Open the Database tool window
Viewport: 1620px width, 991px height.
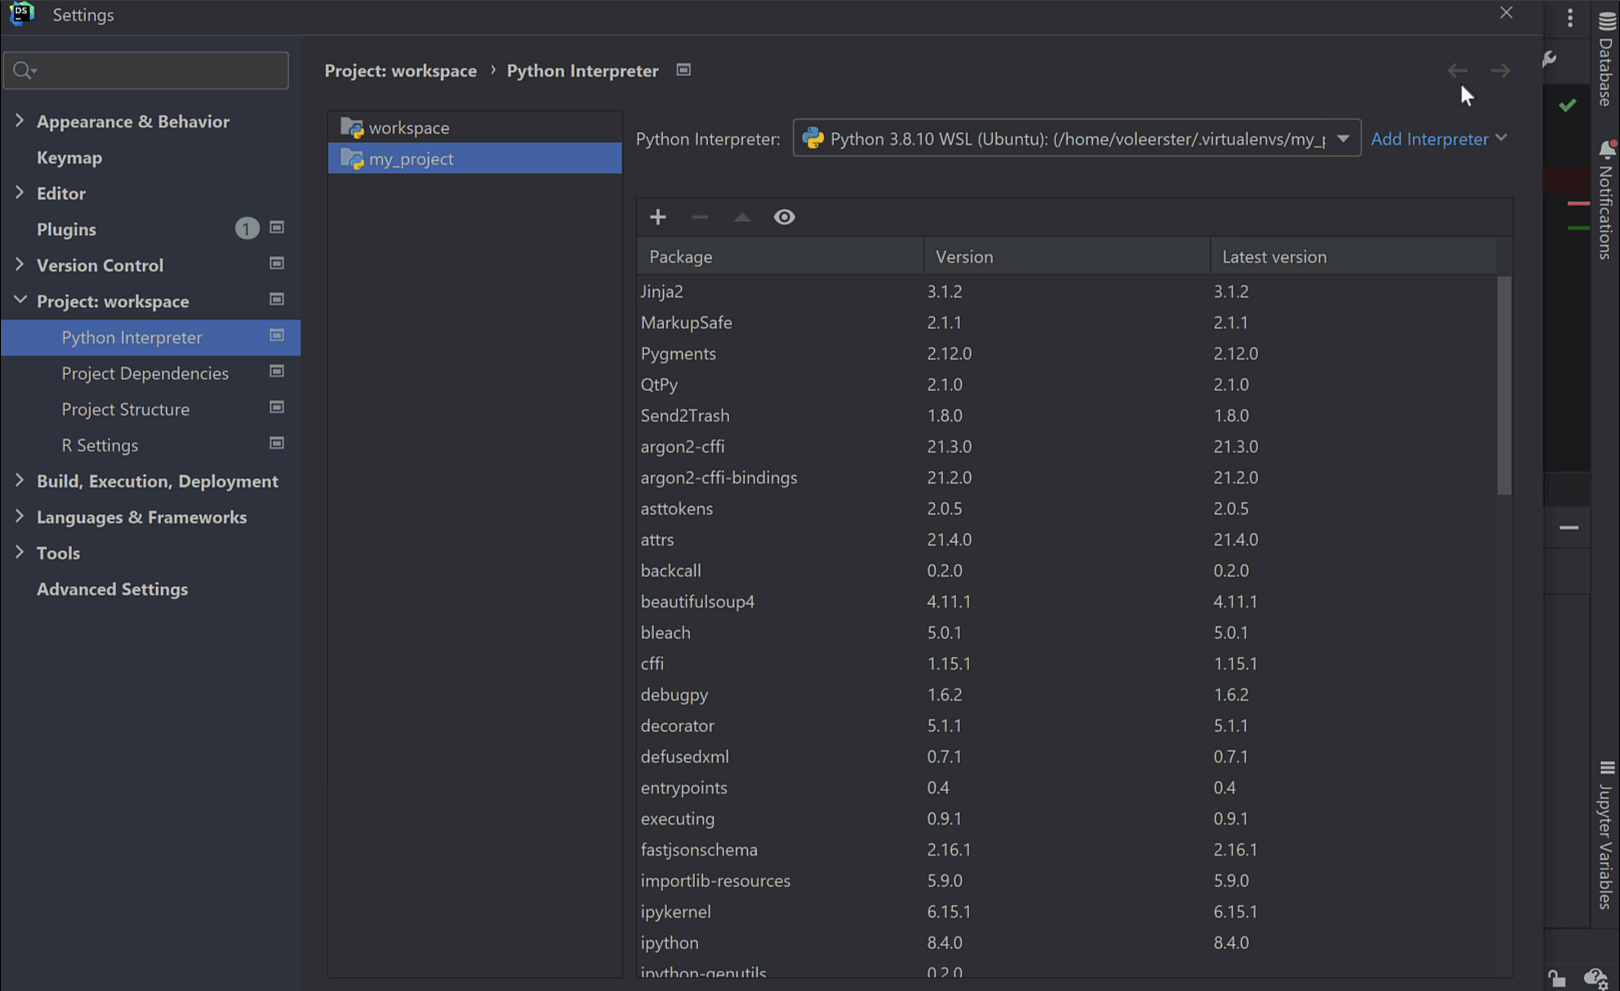pos(1606,58)
